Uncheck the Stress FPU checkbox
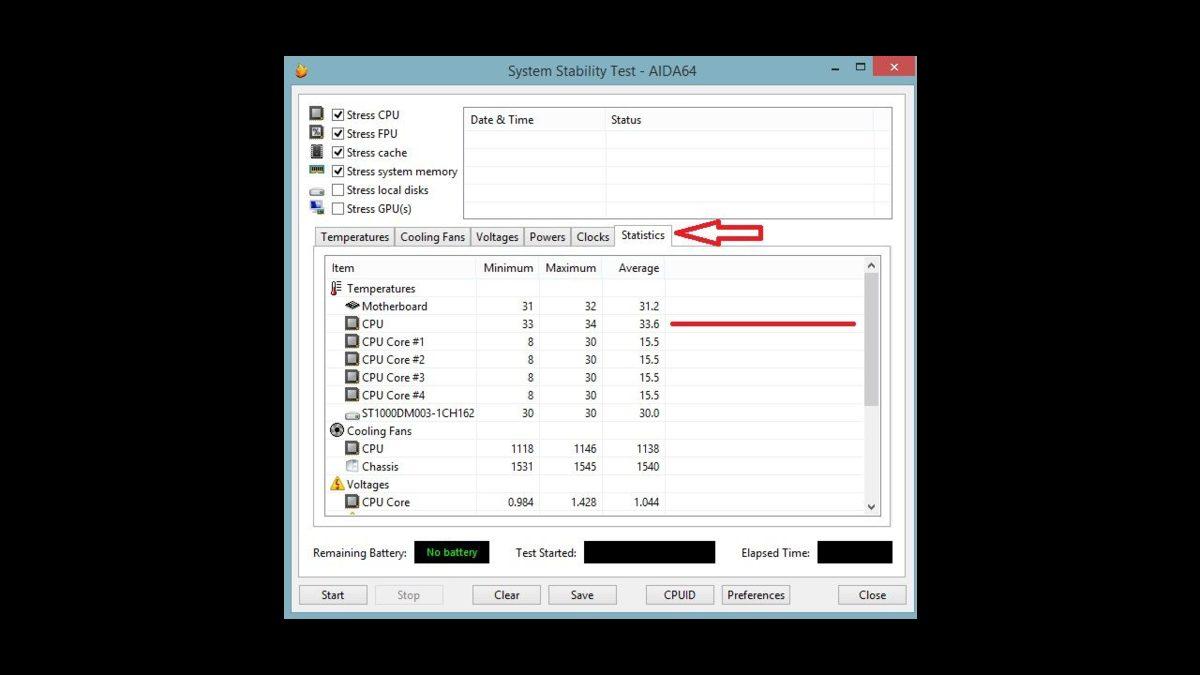Image resolution: width=1200 pixels, height=675 pixels. pyautogui.click(x=337, y=132)
